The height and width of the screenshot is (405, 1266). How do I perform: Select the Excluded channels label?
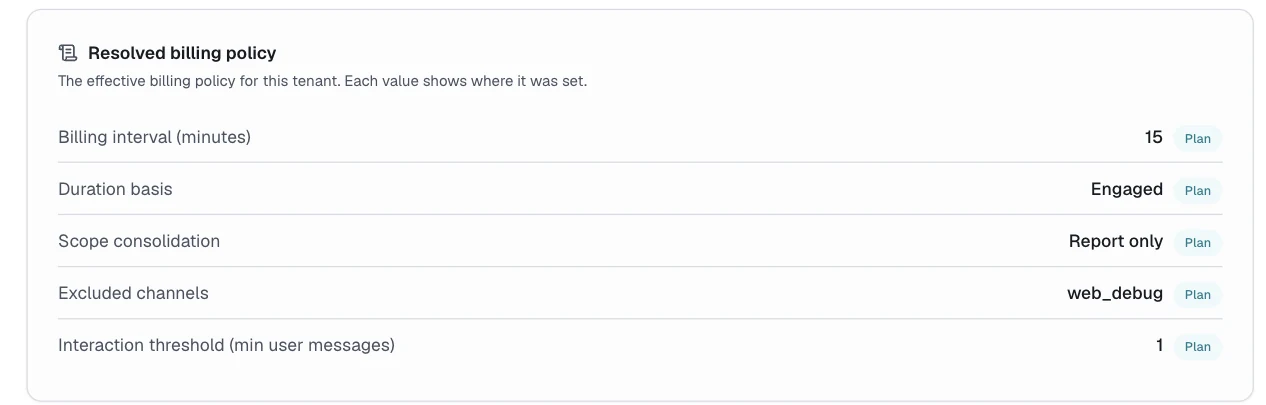pos(133,293)
